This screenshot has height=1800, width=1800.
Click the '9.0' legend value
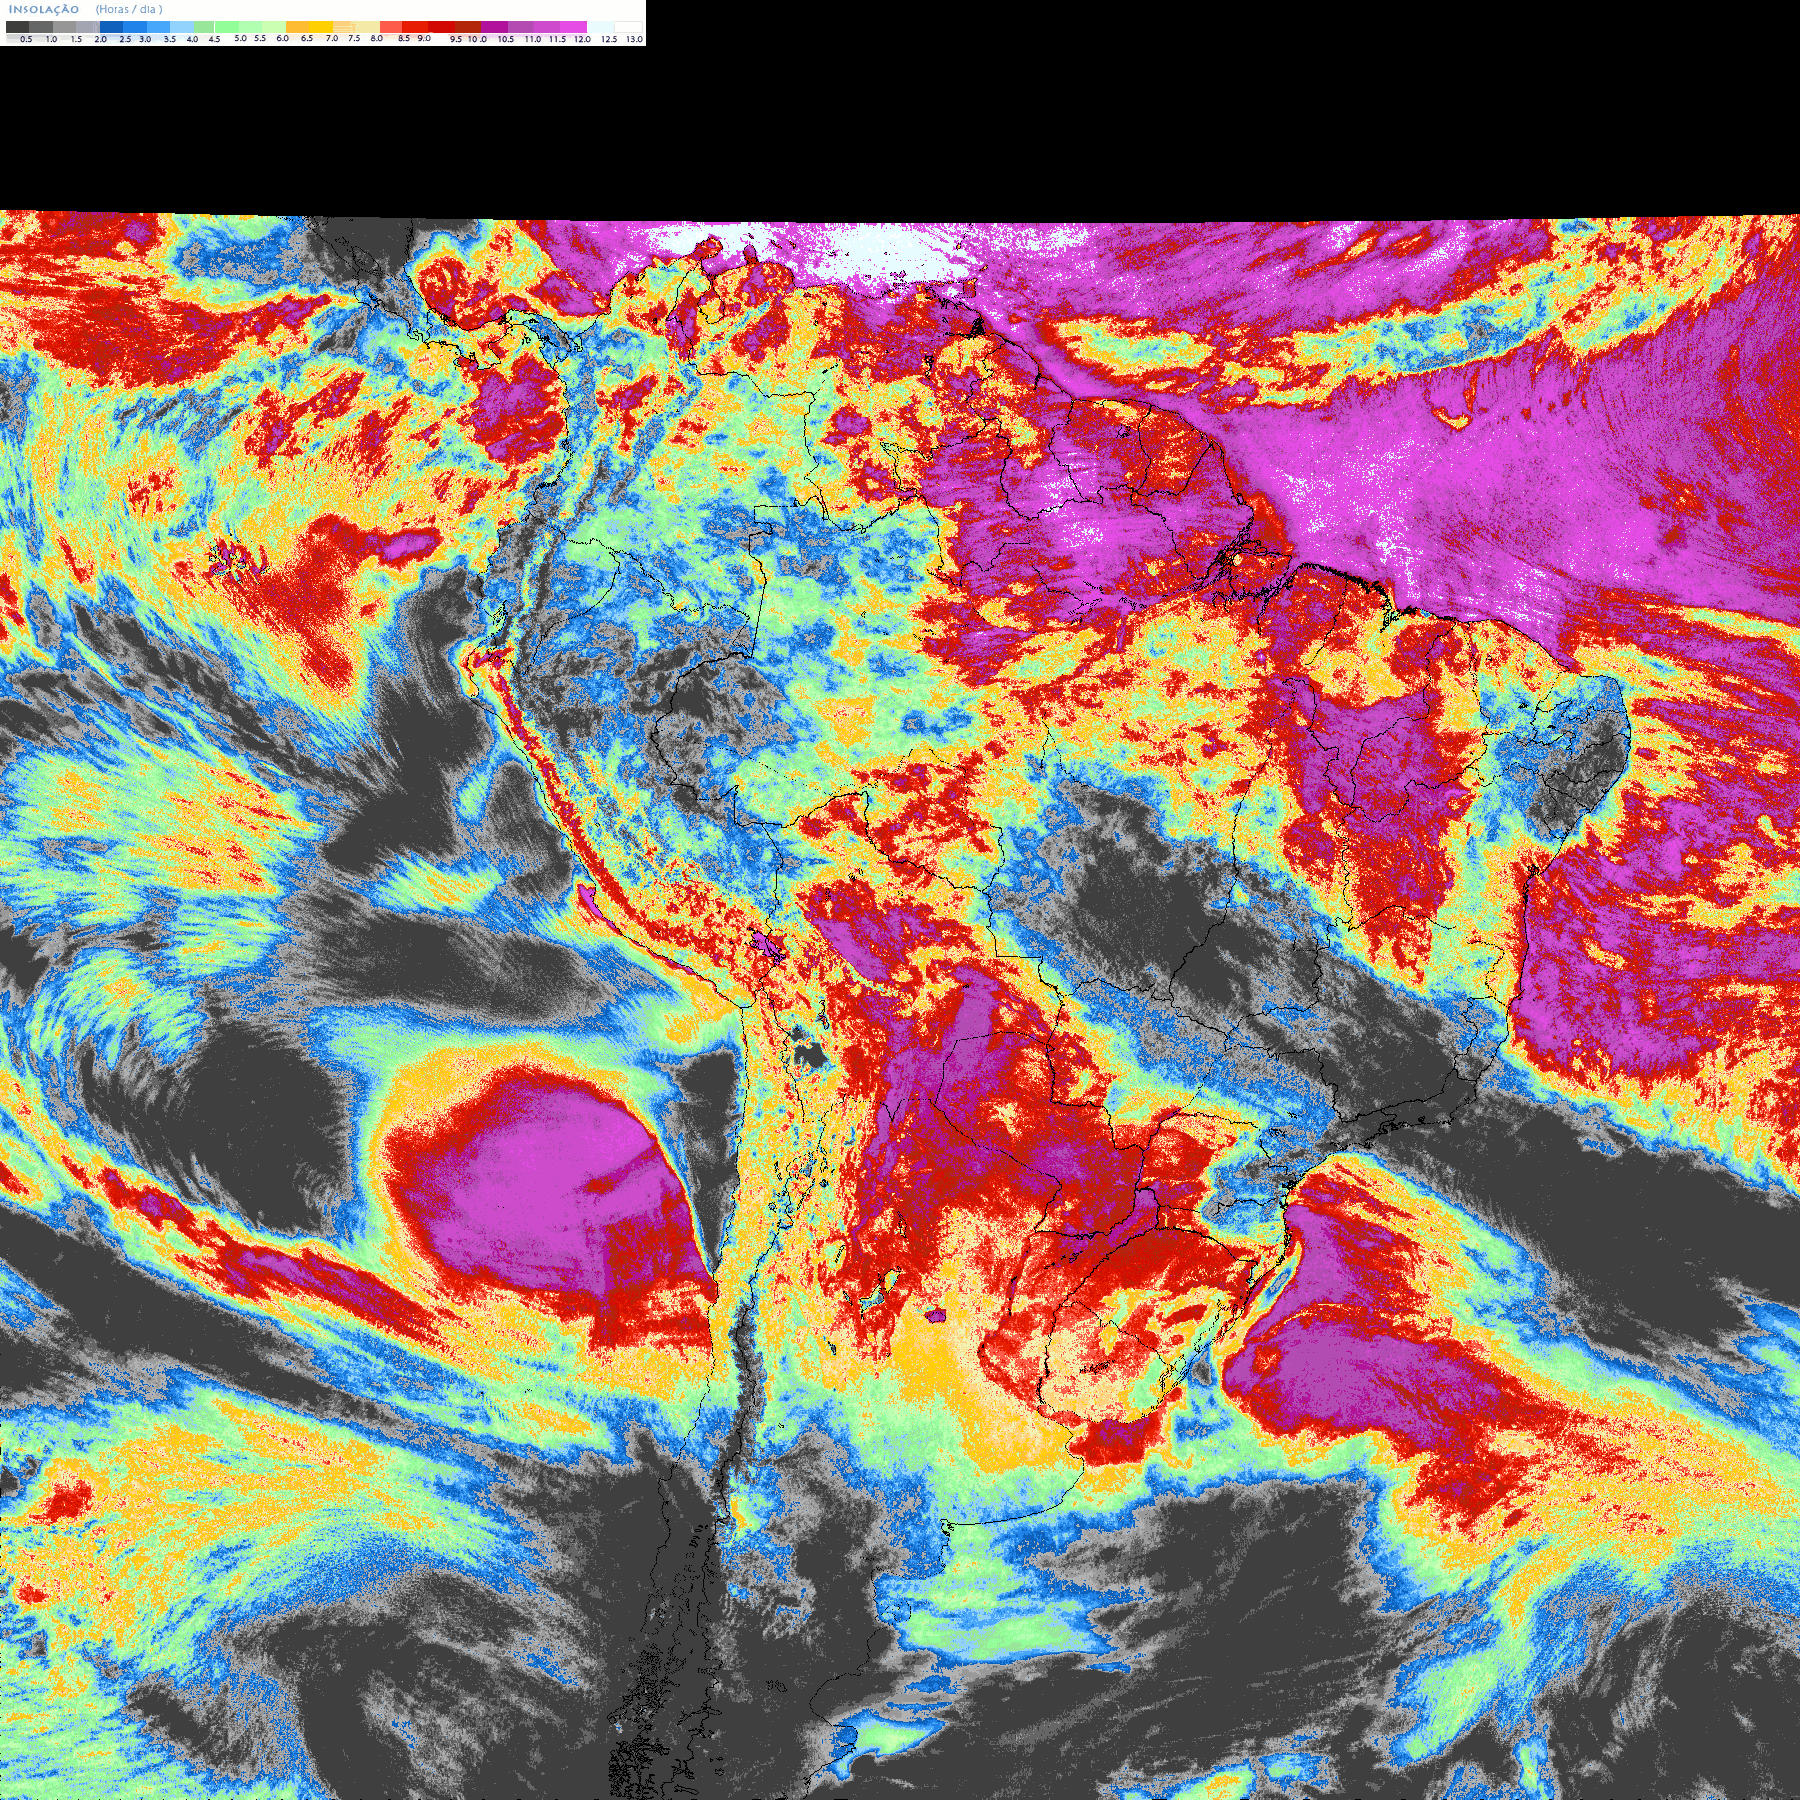click(x=424, y=38)
